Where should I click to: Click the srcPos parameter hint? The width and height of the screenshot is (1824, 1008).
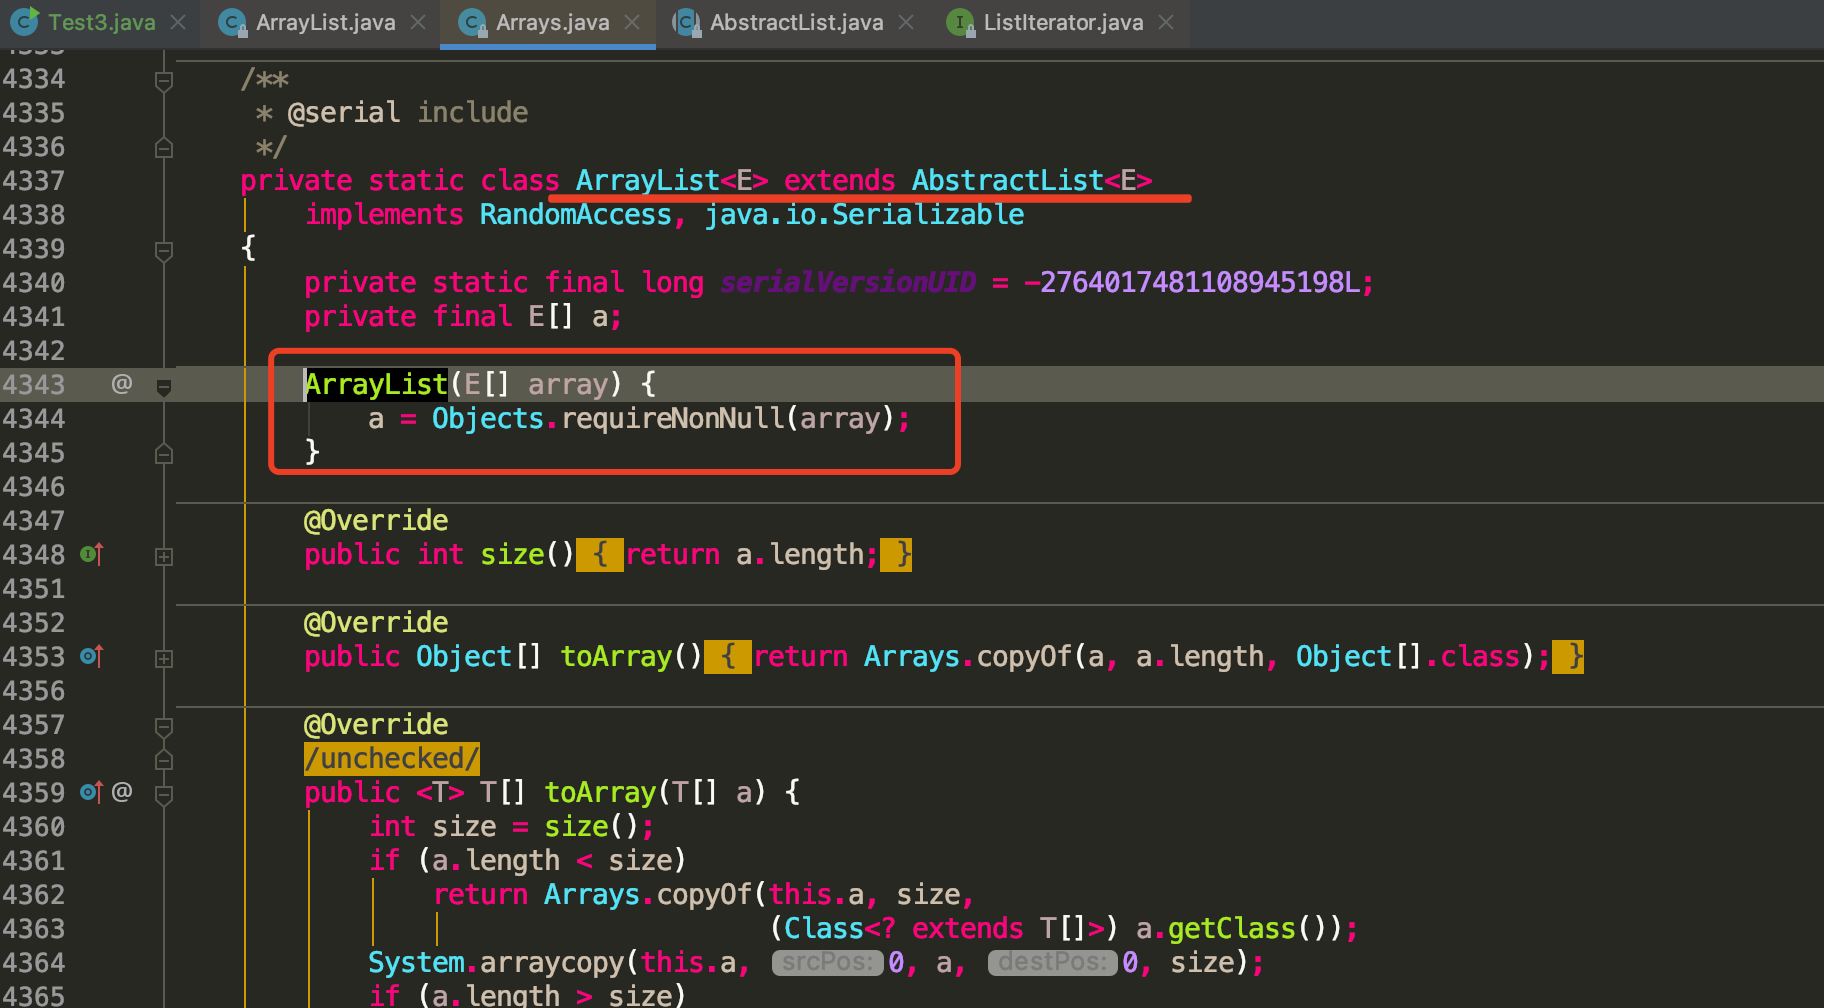tap(827, 962)
